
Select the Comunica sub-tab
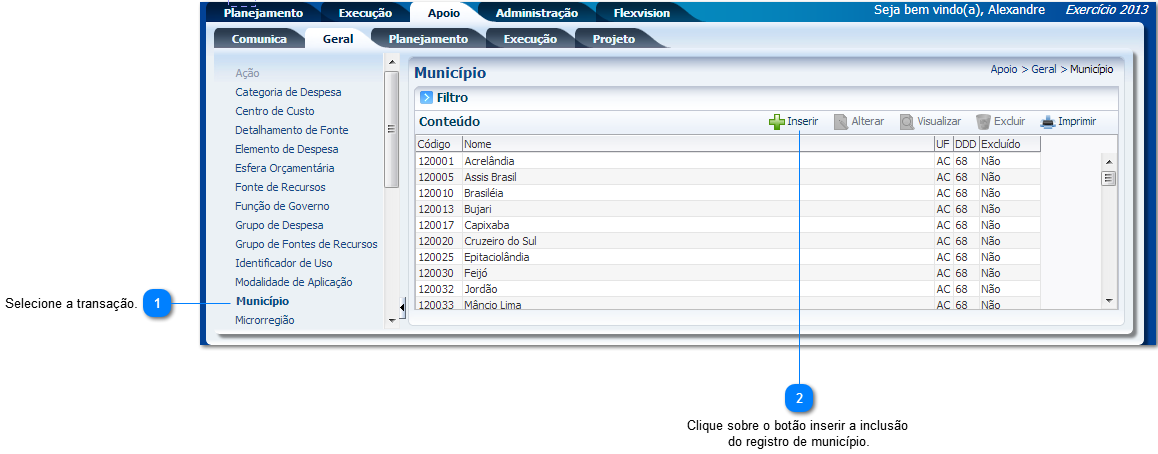259,39
